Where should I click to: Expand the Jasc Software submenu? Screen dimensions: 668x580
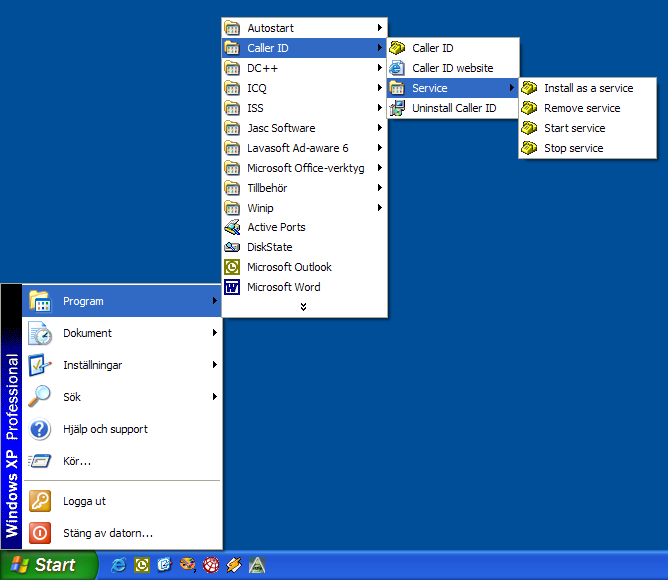pyautogui.click(x=304, y=128)
